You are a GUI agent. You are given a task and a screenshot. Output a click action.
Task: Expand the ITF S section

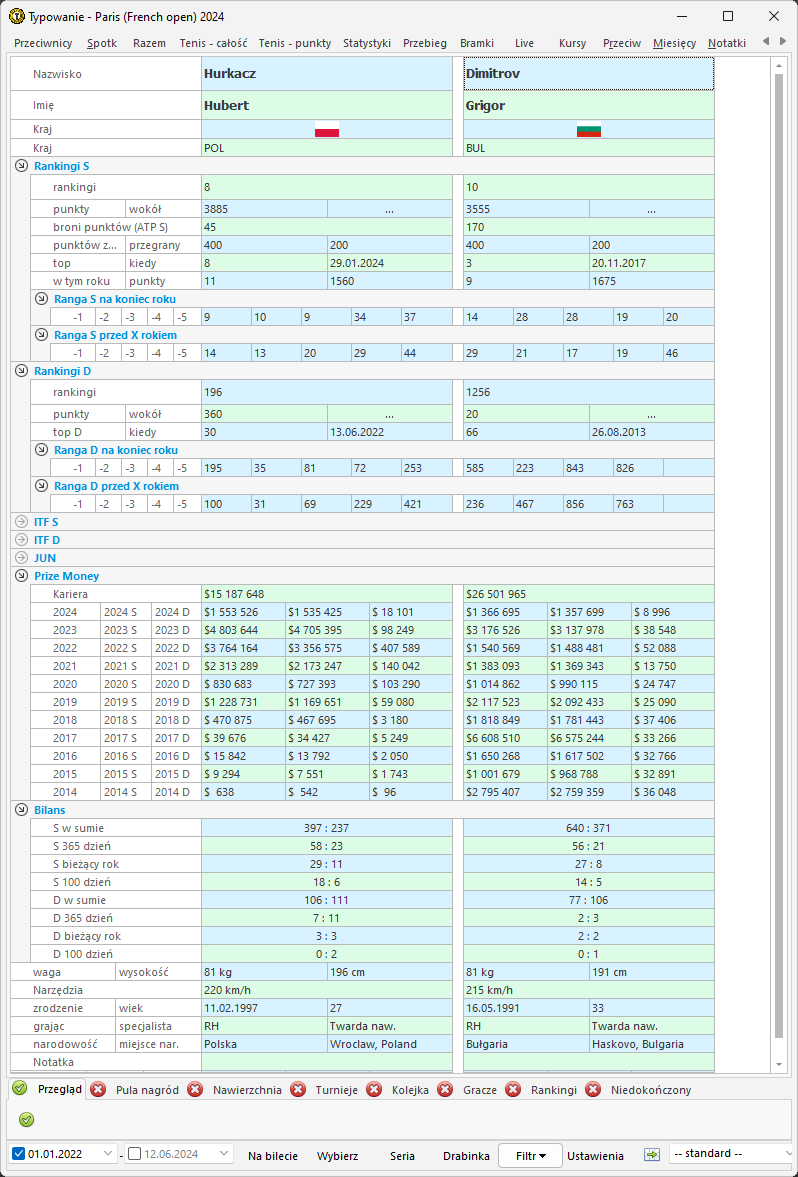(22, 521)
